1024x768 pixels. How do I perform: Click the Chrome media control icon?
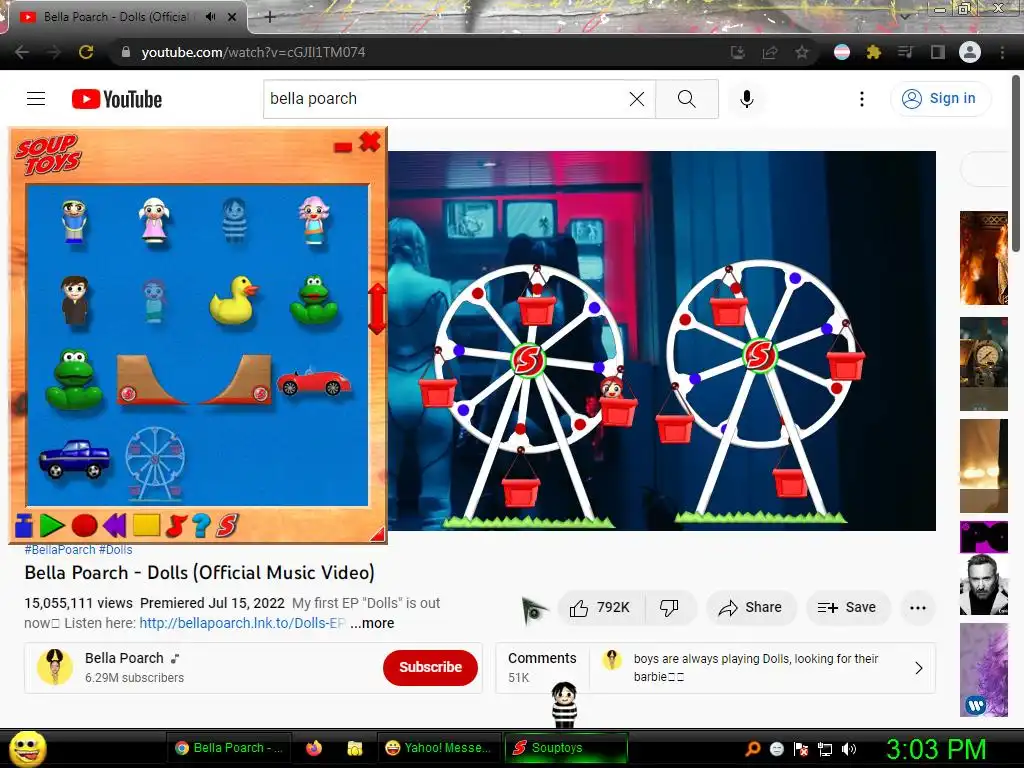click(906, 52)
